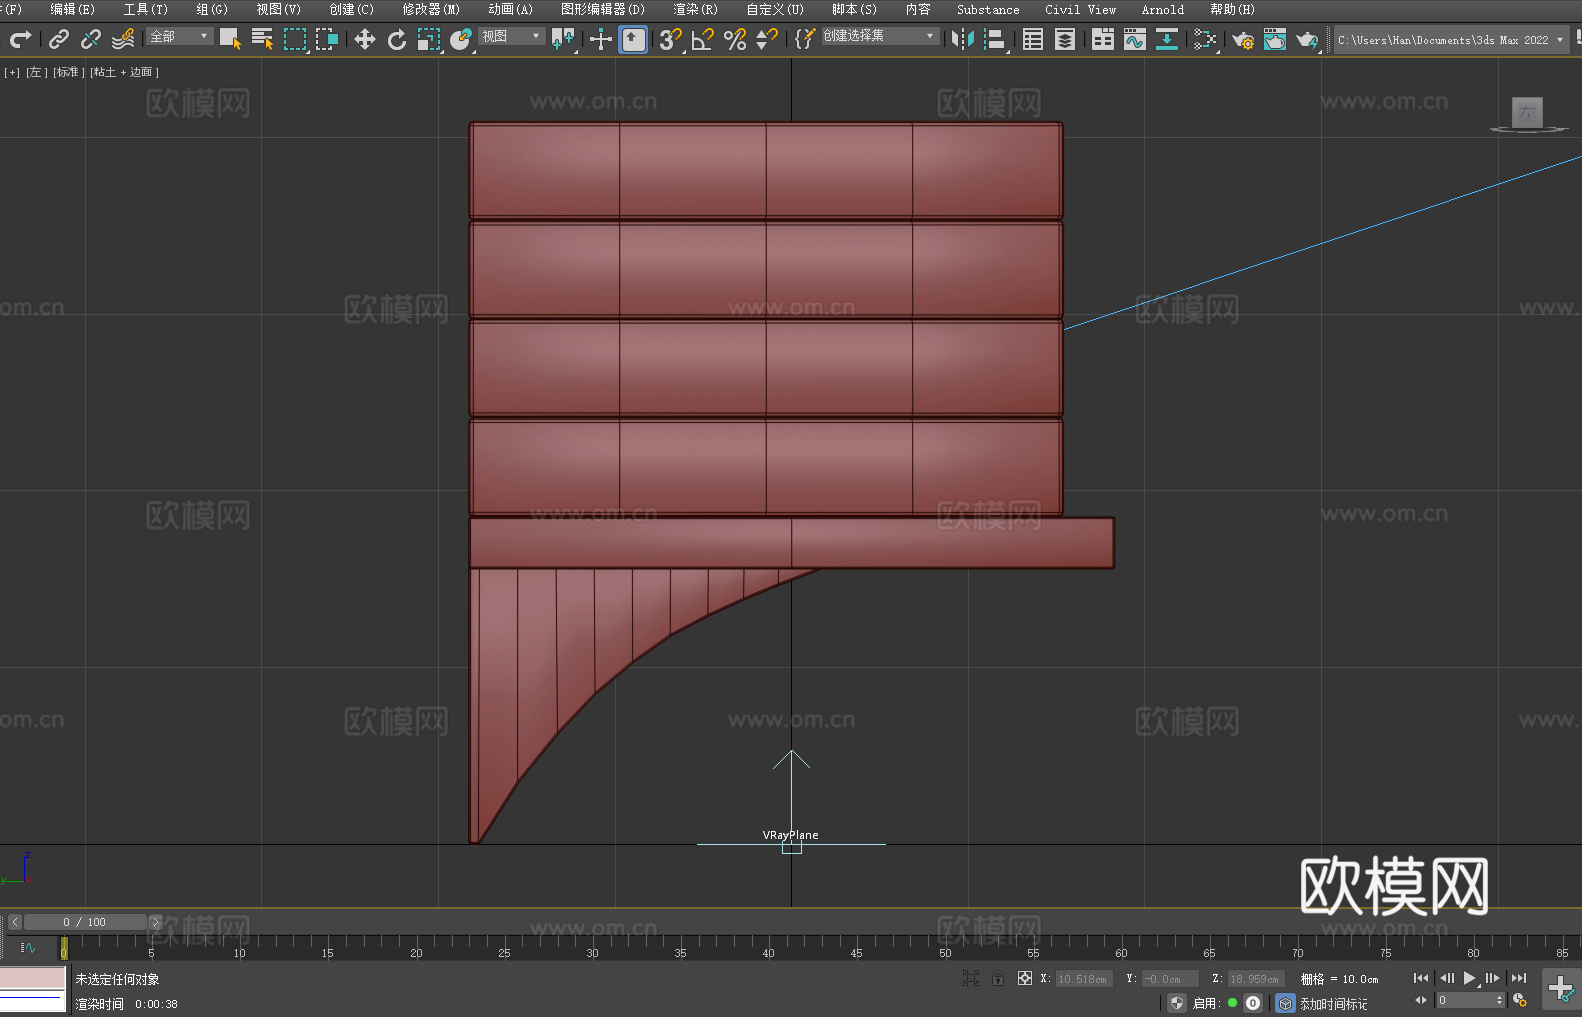Open the Arnold menu

pyautogui.click(x=1163, y=9)
